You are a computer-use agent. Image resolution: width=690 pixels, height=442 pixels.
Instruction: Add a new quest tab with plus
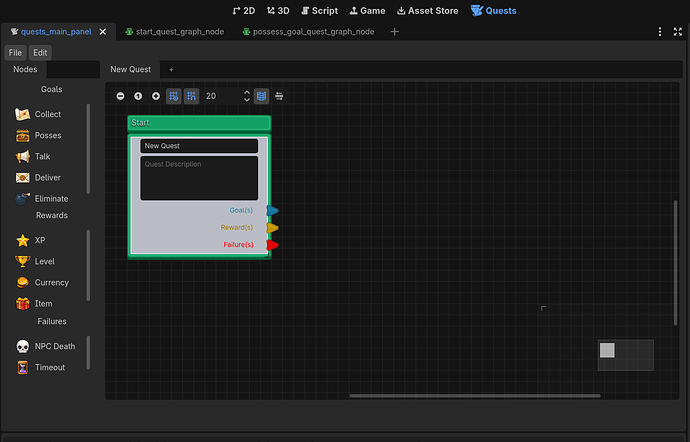coord(171,70)
